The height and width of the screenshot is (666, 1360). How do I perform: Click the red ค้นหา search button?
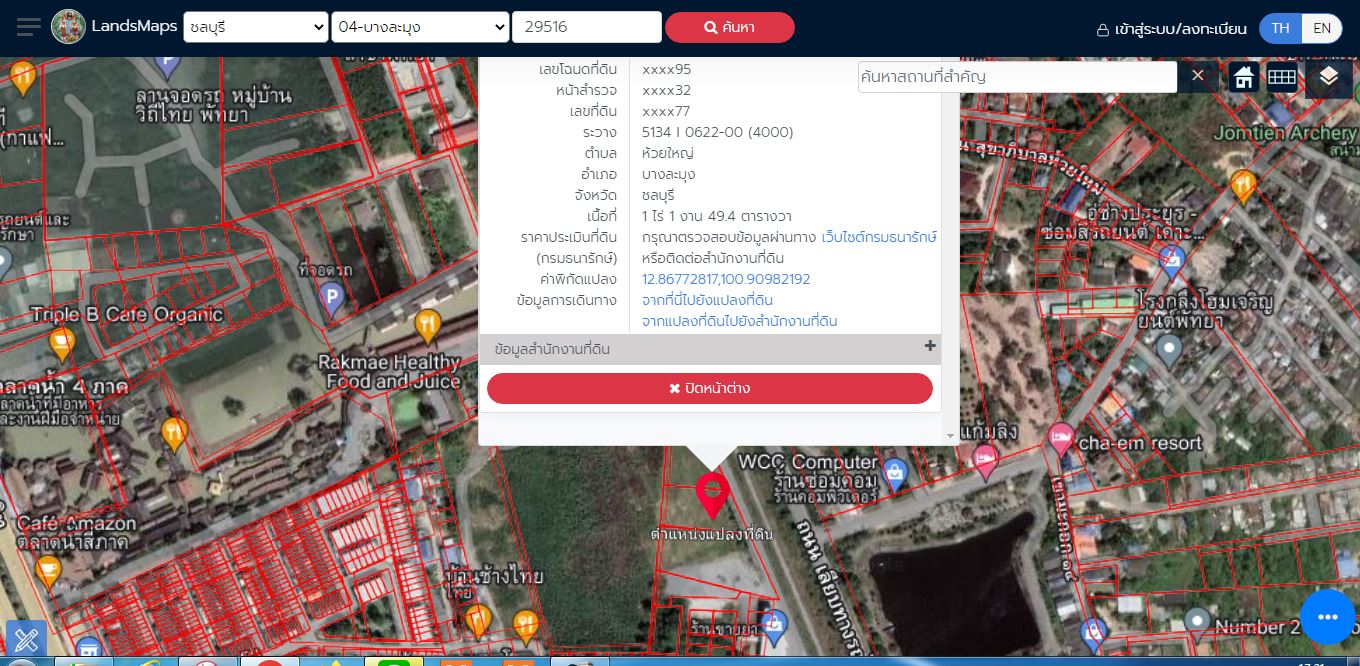(729, 27)
